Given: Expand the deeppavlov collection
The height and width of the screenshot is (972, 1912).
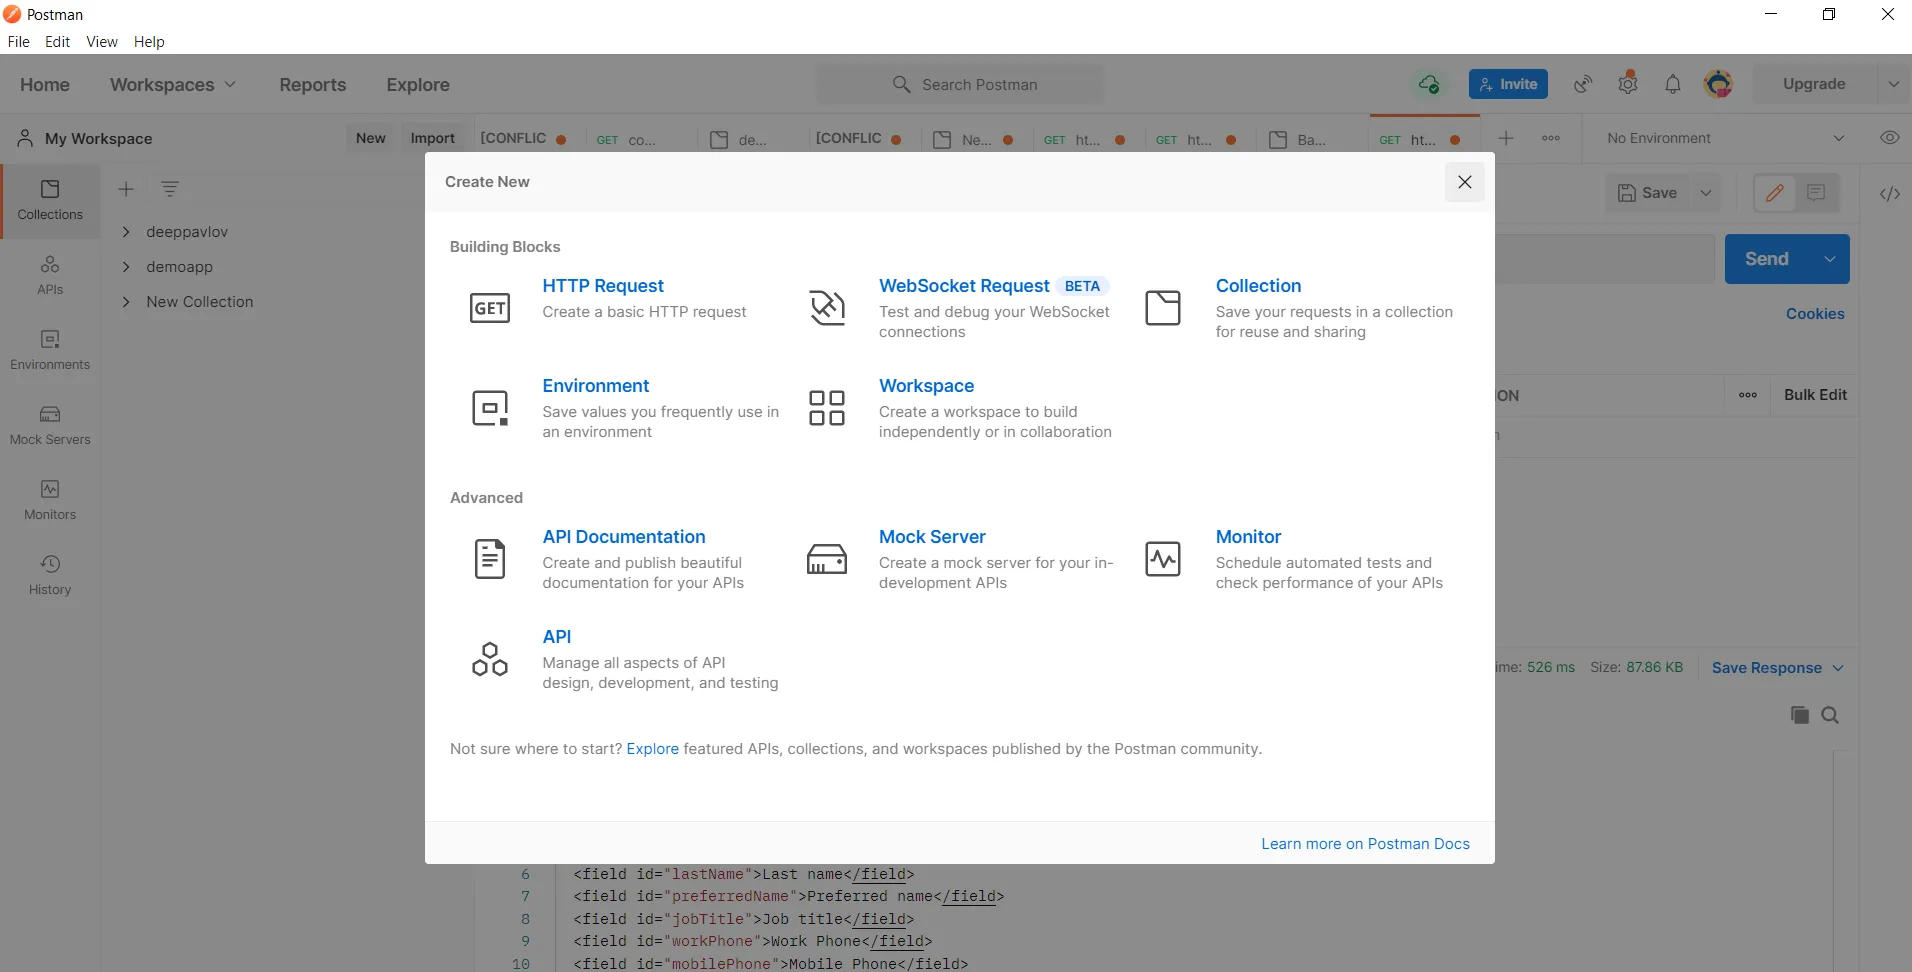Looking at the screenshot, I should click(126, 232).
